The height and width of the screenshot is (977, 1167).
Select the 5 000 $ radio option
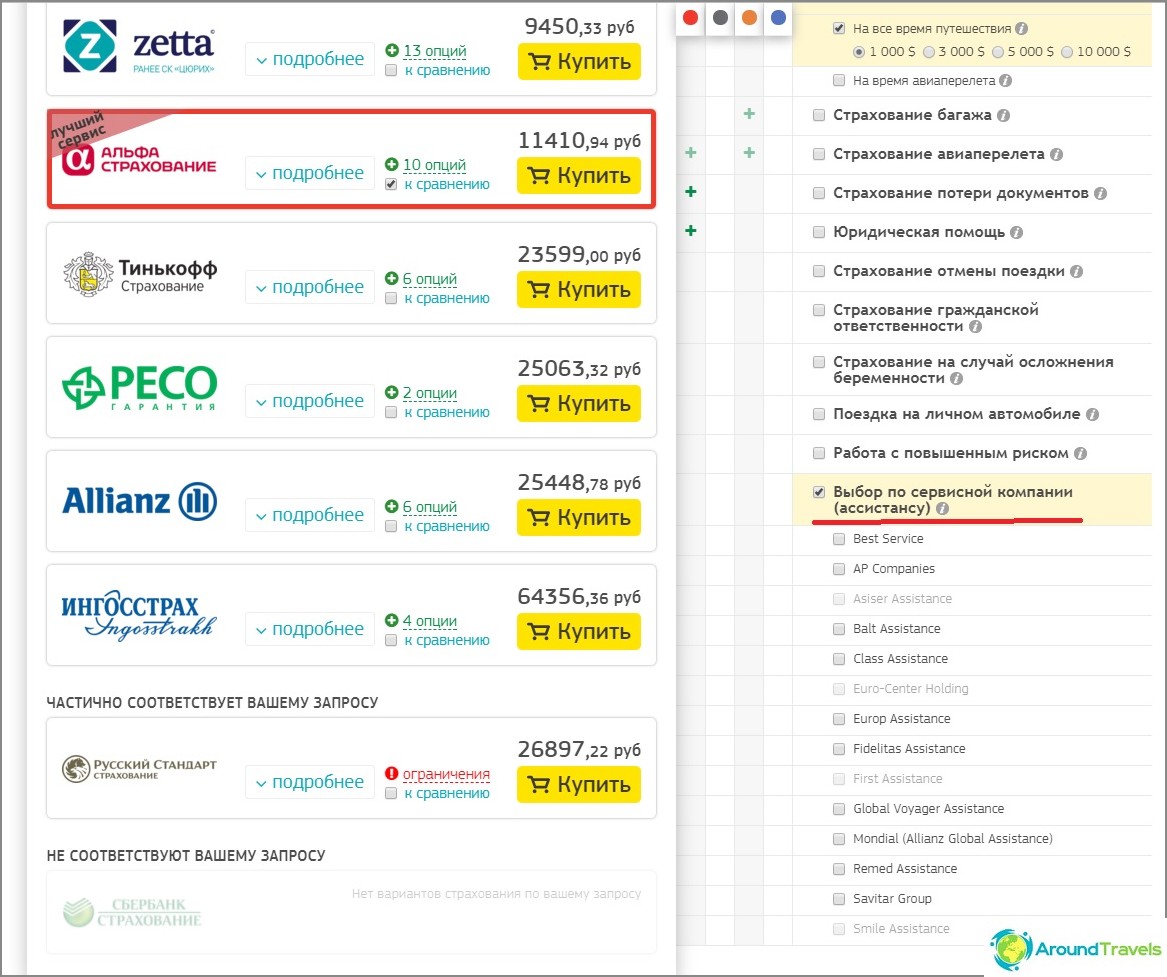tap(998, 52)
